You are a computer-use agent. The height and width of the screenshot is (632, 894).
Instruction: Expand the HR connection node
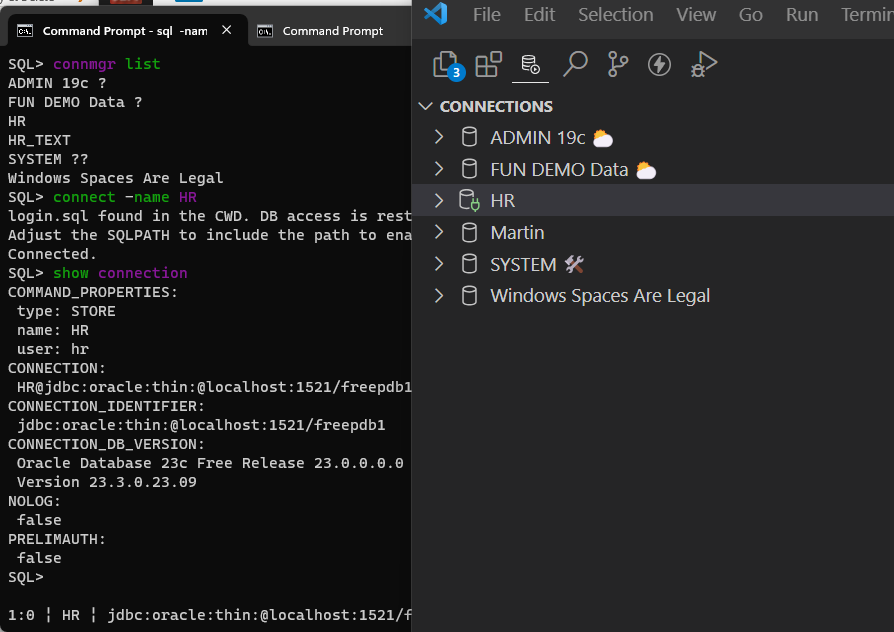(x=438, y=200)
